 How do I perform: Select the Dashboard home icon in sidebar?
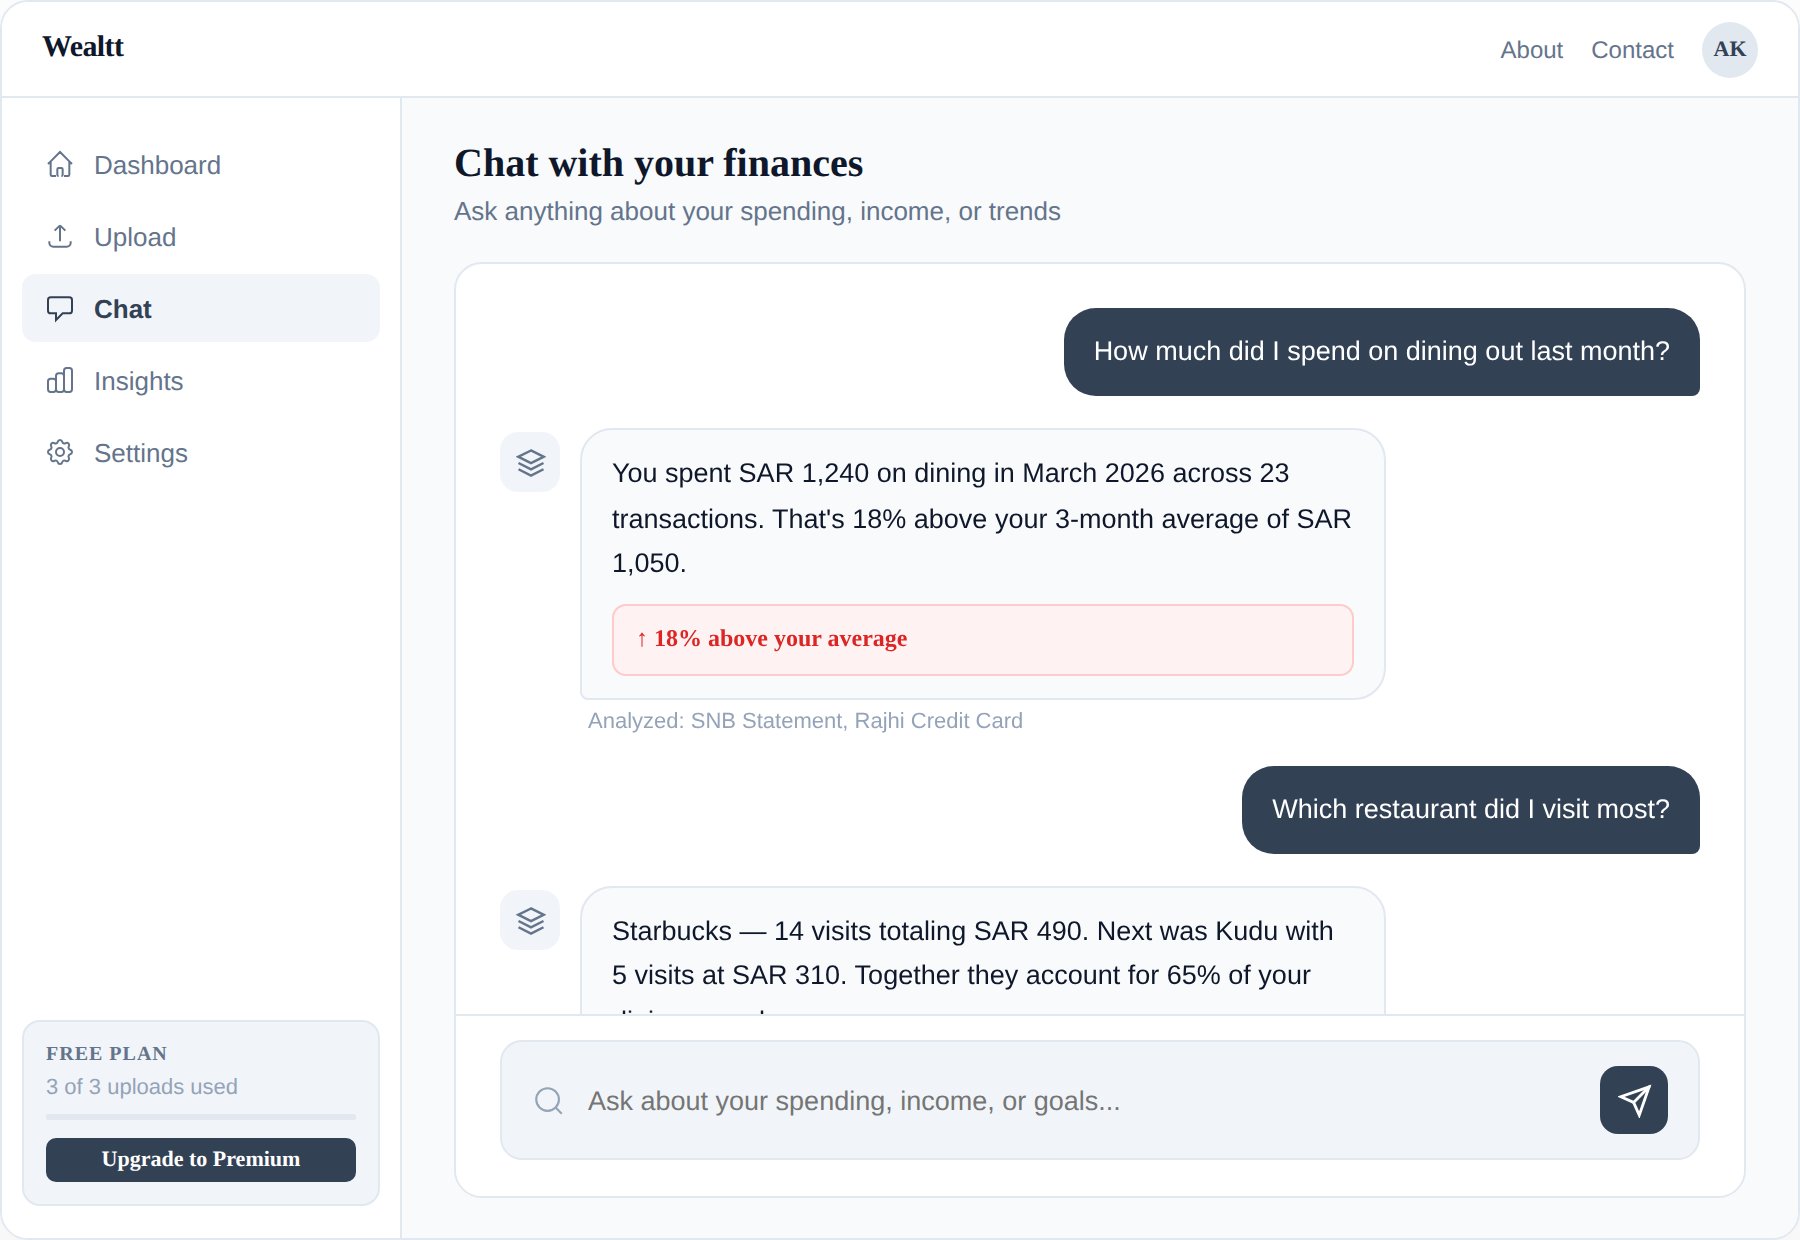click(61, 164)
